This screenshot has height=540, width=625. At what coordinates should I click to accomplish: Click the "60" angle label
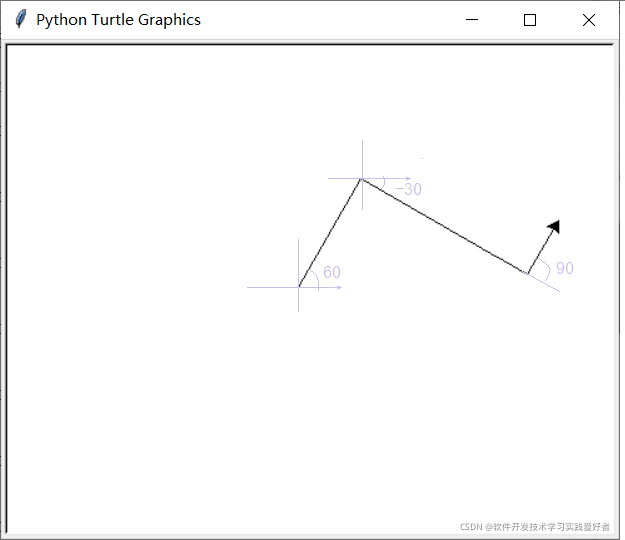click(332, 273)
